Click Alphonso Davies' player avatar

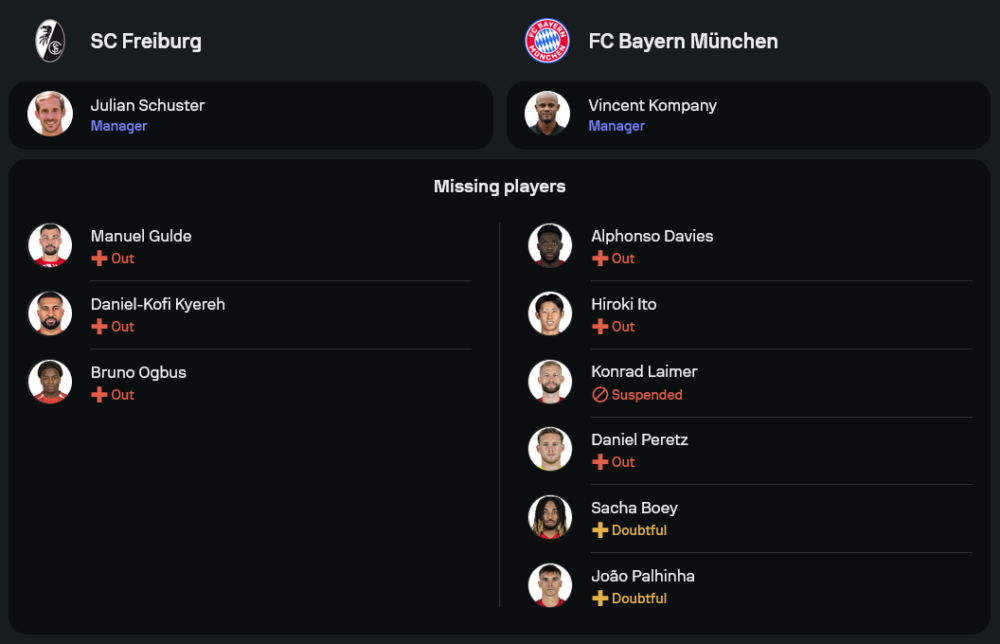(550, 246)
